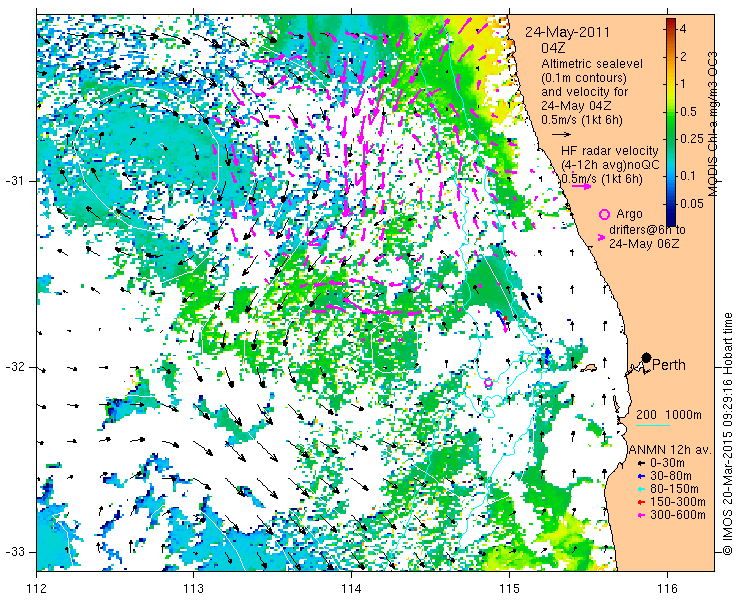Click the 112 longitude axis label
Image resolution: width=740 pixels, height=600 pixels.
pyautogui.click(x=36, y=589)
